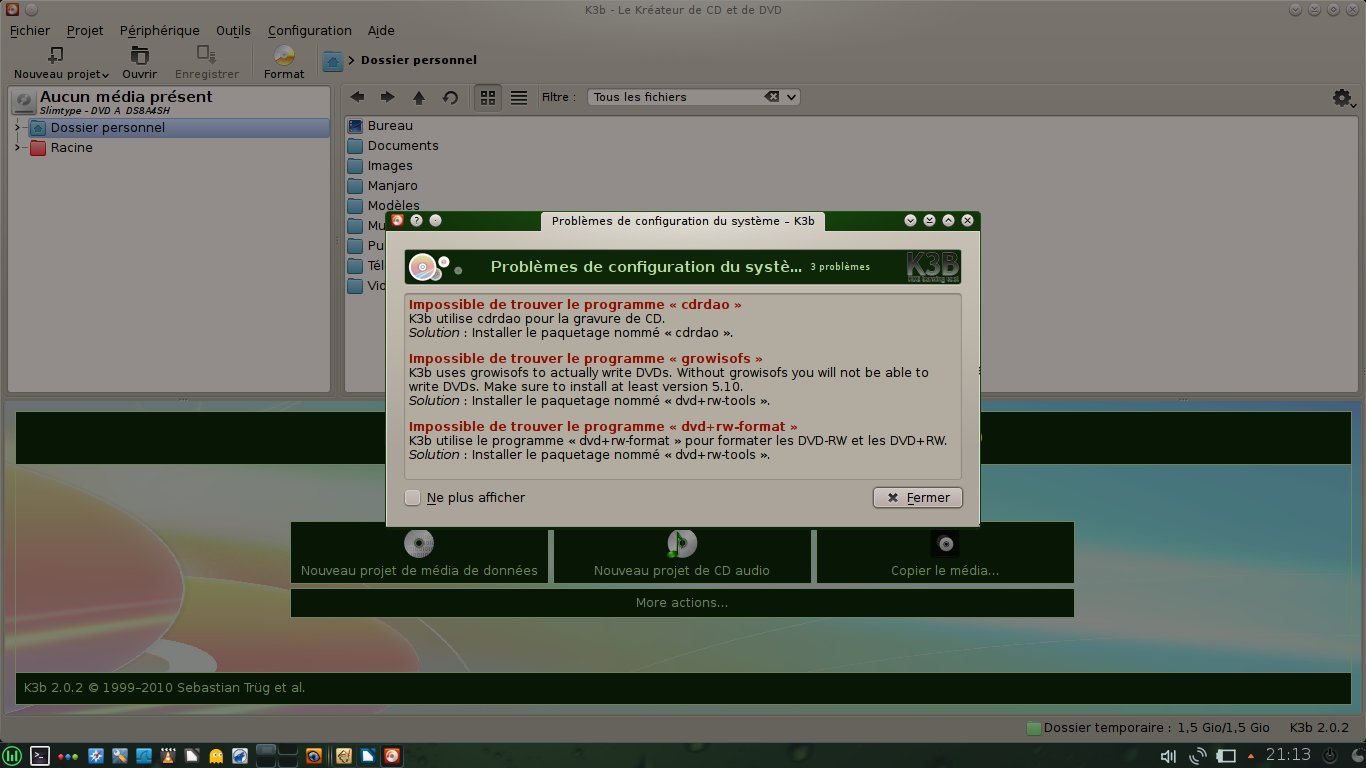
Task: Click the Dossier temporaire status bar entry
Action: [1148, 728]
